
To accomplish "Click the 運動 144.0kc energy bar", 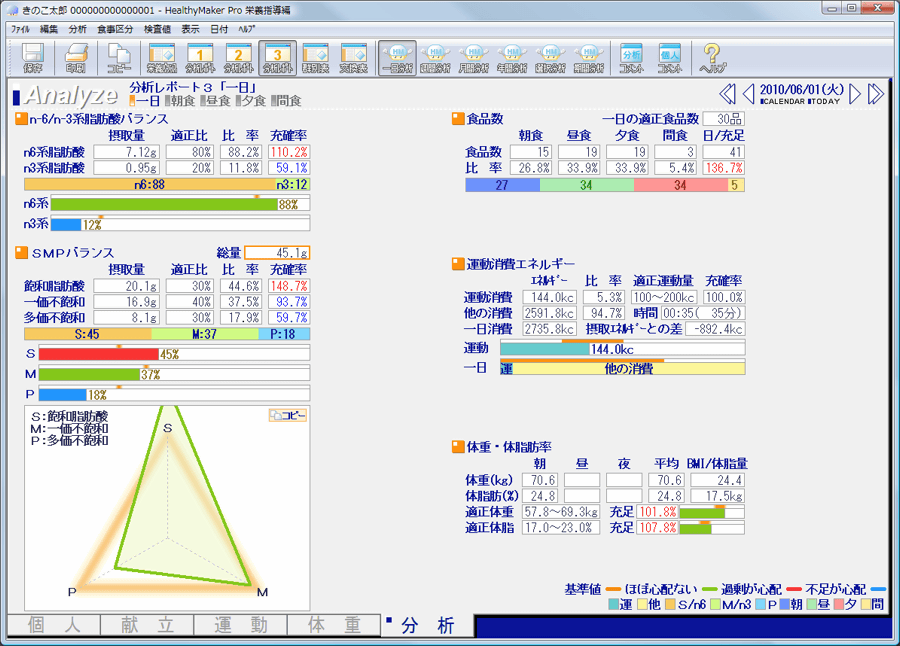I will [x=545, y=349].
